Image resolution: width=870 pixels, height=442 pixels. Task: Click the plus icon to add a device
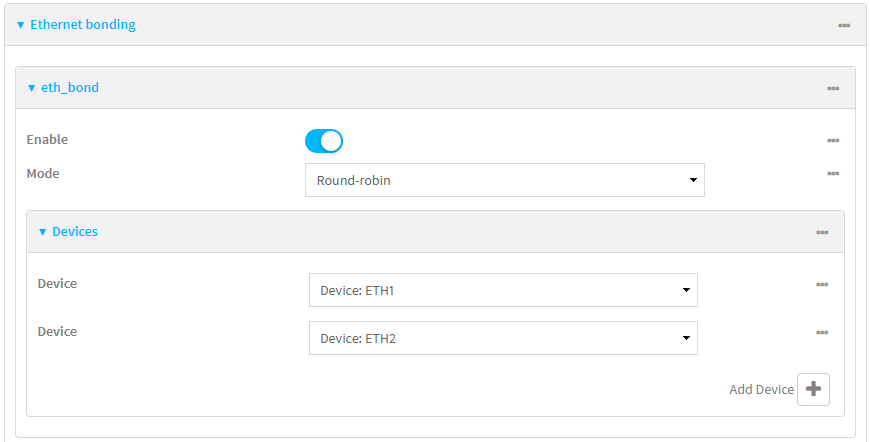(x=813, y=389)
